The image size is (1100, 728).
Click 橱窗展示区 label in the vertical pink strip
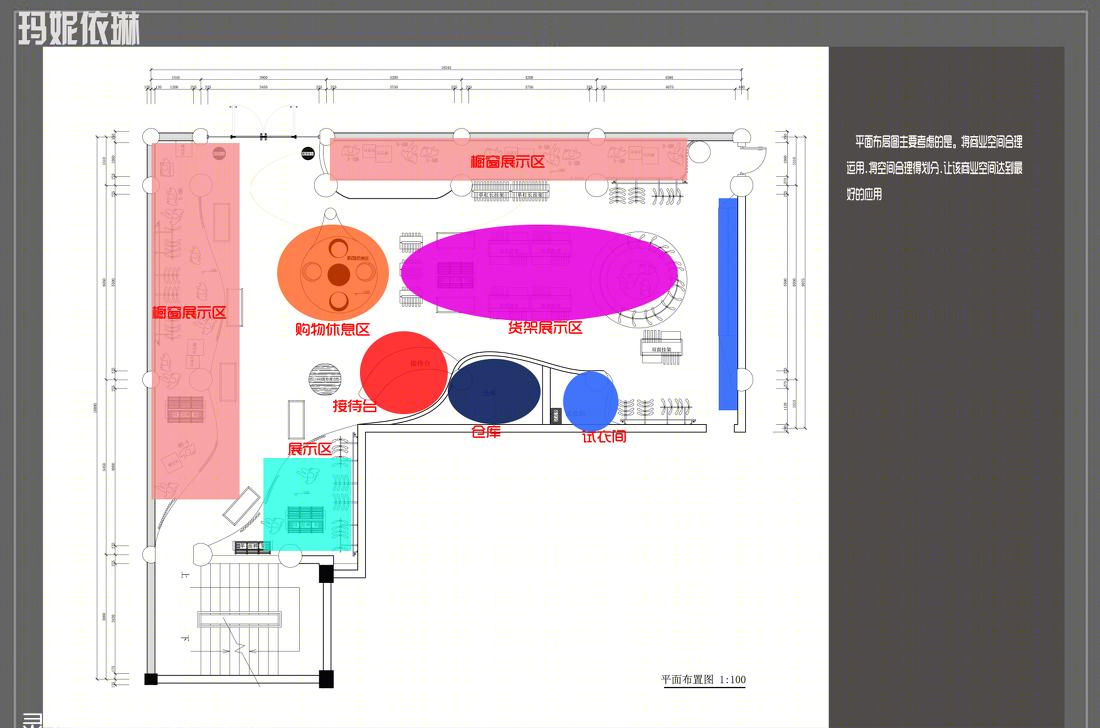(189, 313)
